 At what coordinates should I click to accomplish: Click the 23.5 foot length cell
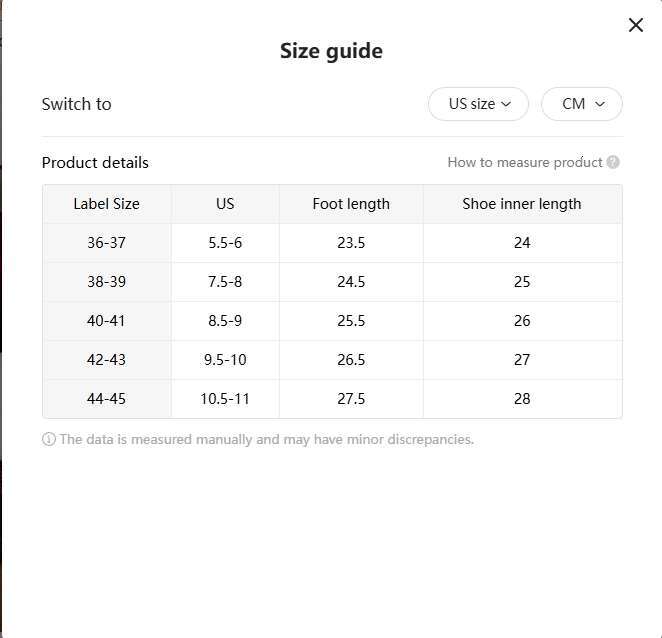click(x=351, y=243)
